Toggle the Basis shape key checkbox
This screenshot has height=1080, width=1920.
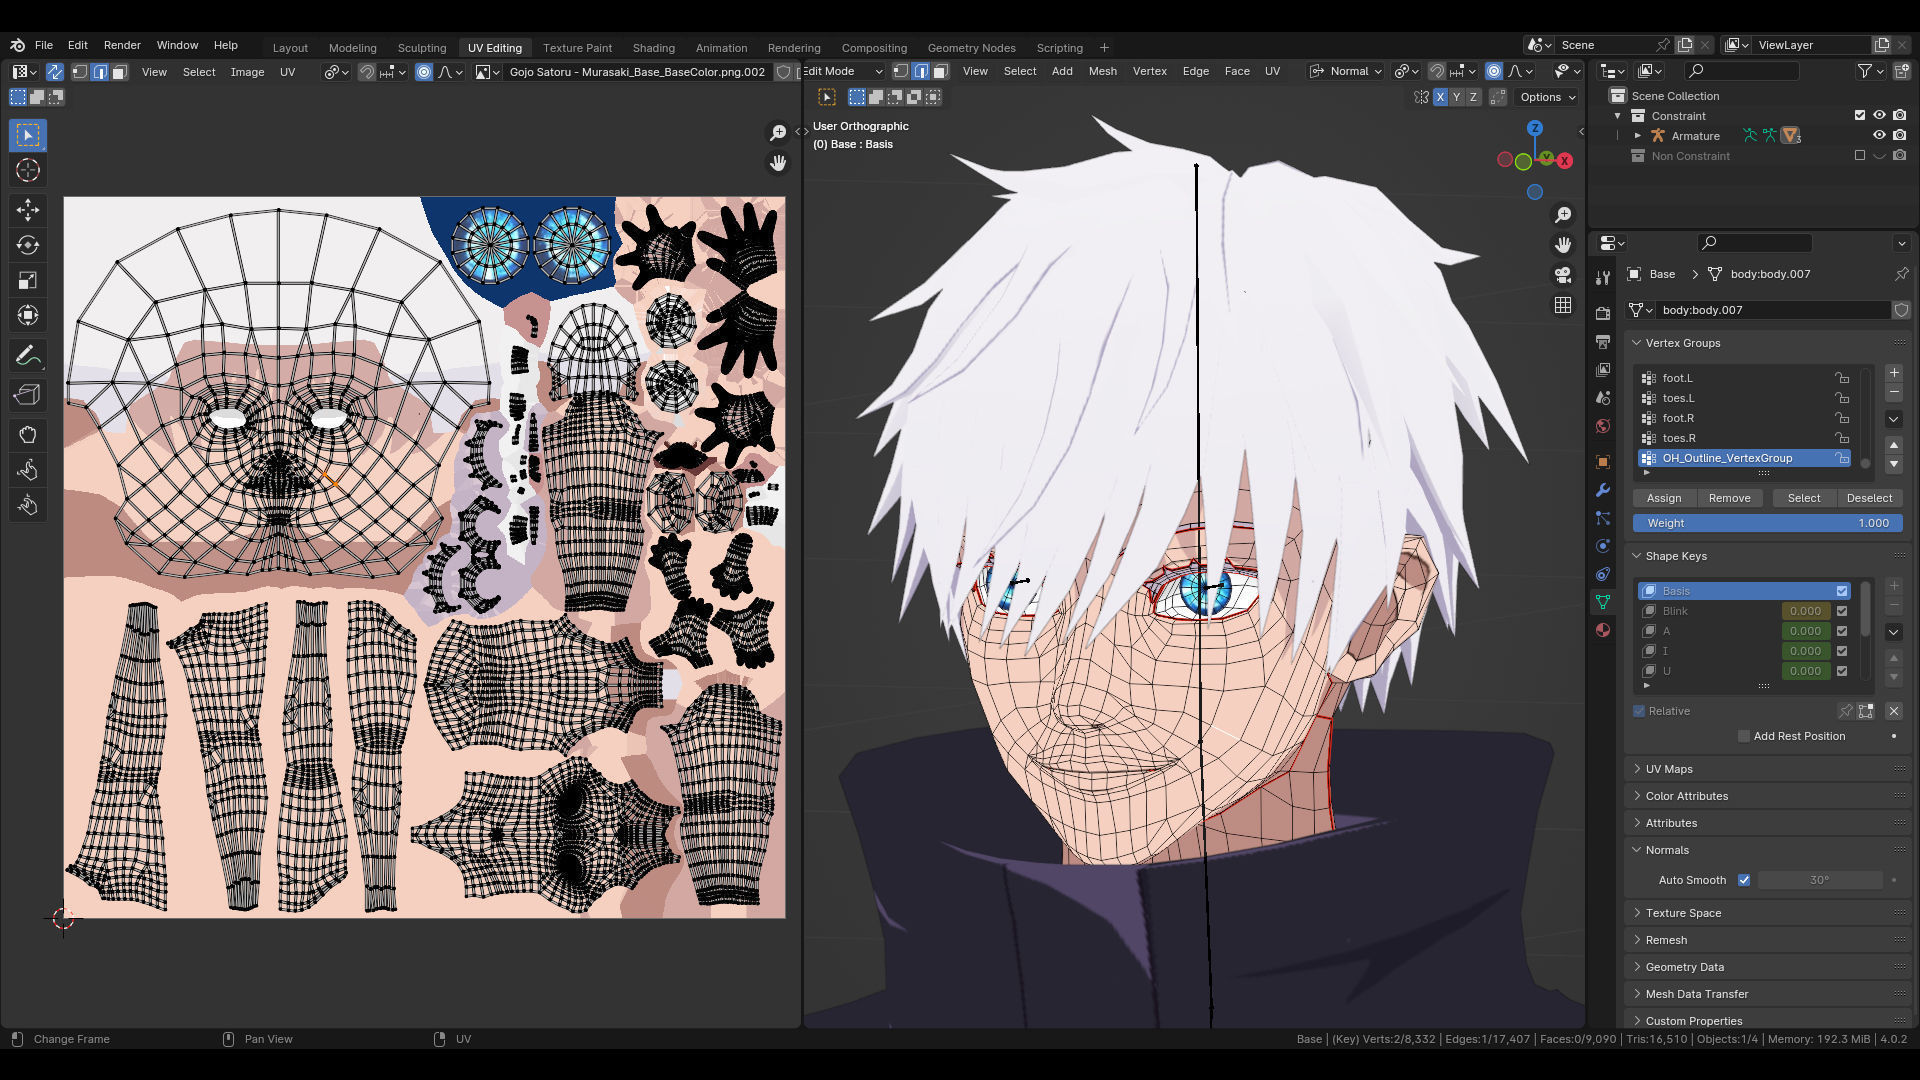1842,591
